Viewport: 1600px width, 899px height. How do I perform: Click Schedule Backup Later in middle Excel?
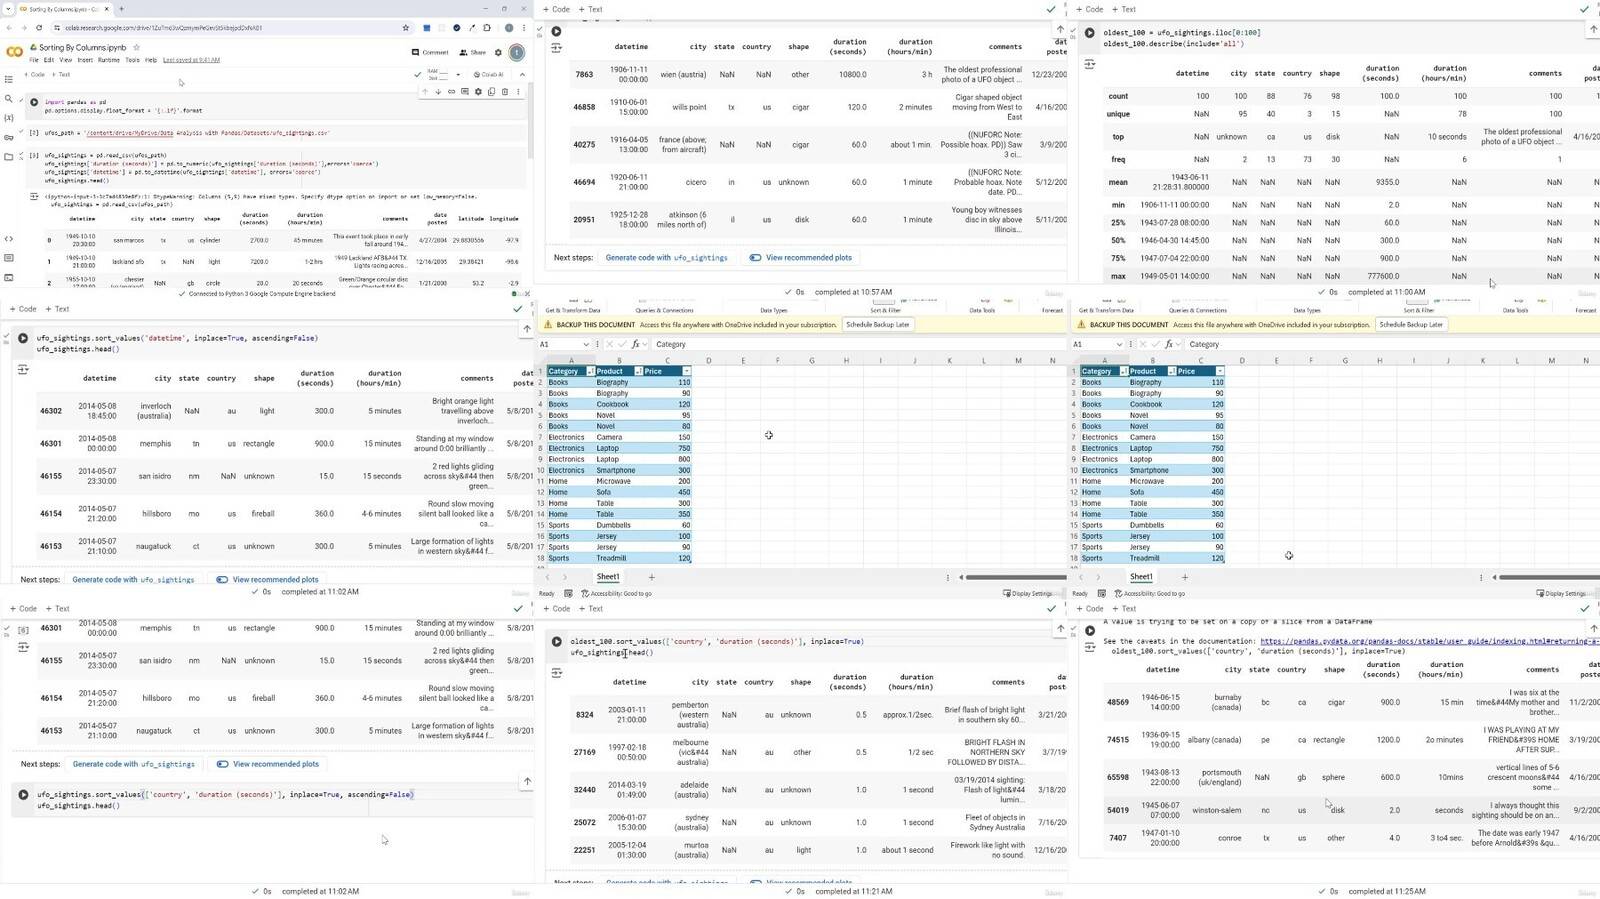click(878, 325)
